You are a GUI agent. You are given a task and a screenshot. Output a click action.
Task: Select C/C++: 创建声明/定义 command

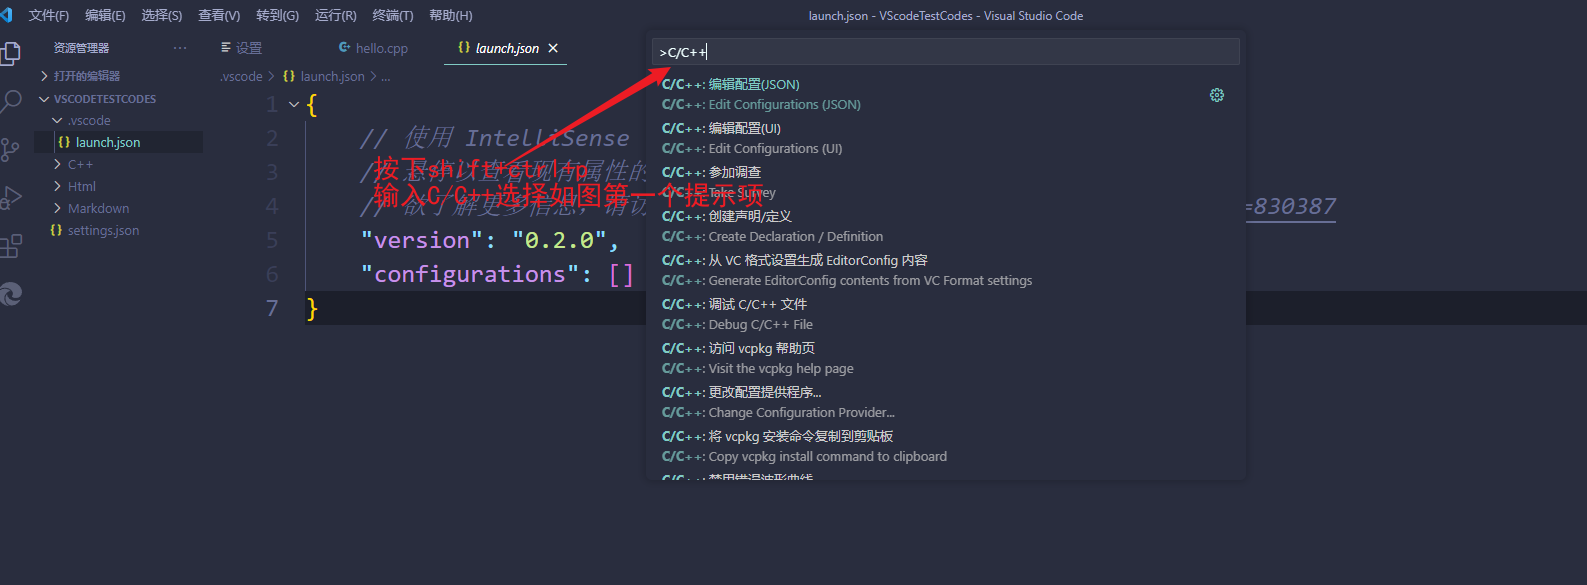pyautogui.click(x=946, y=226)
